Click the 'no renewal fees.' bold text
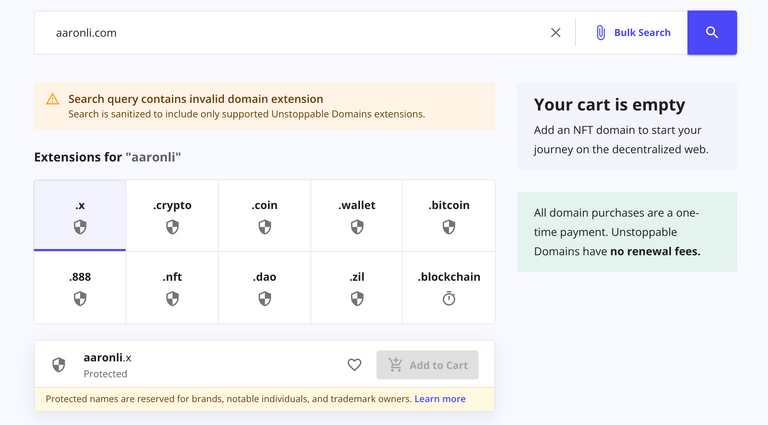The width and height of the screenshot is (768, 425). click(655, 252)
